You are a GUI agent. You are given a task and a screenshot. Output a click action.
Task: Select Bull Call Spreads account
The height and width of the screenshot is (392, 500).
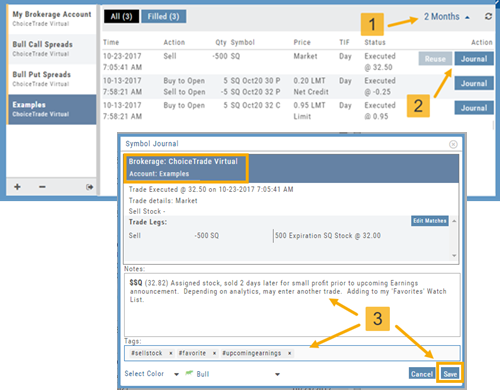tap(52, 49)
